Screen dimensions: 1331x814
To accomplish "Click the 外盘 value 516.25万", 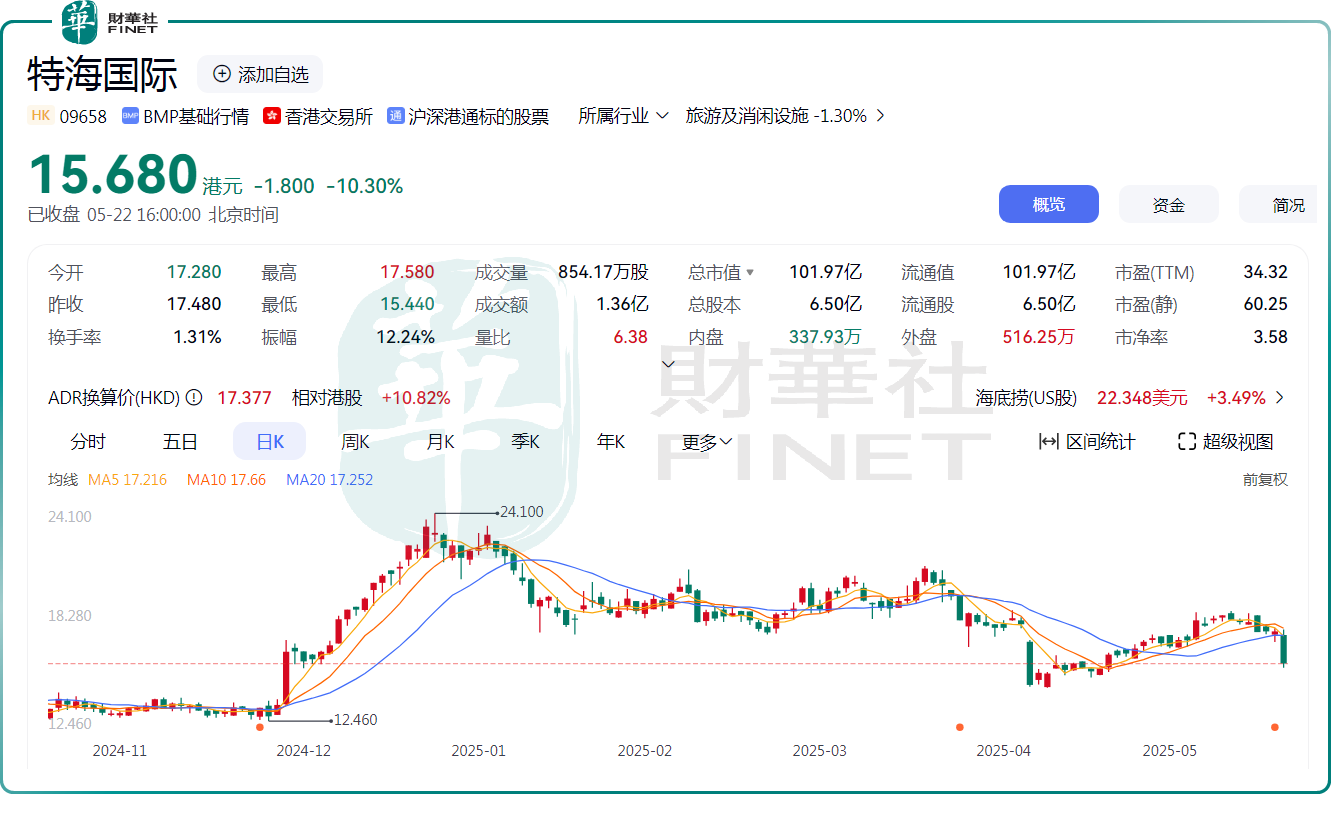I will pyautogui.click(x=1039, y=338).
